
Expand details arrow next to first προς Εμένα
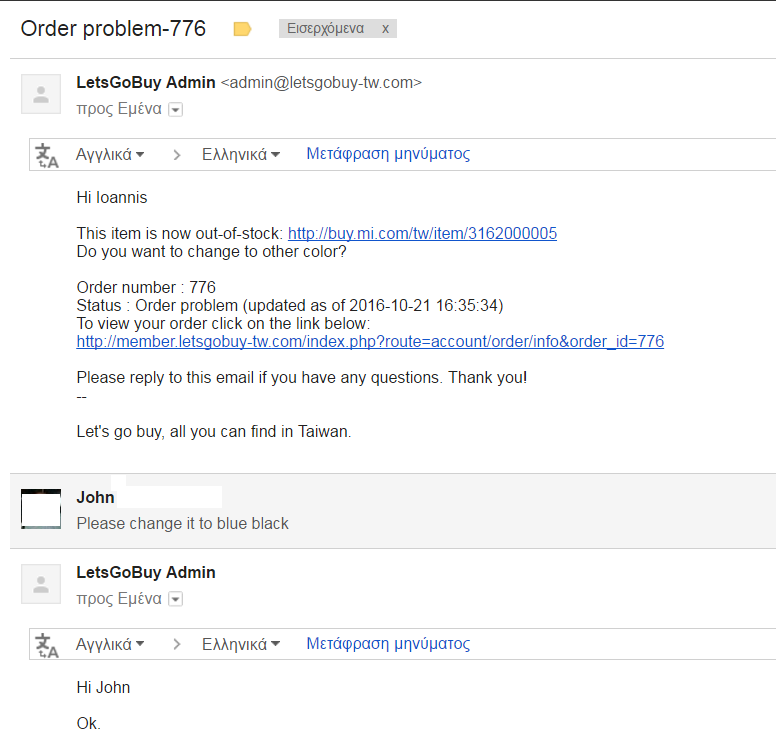(x=176, y=110)
